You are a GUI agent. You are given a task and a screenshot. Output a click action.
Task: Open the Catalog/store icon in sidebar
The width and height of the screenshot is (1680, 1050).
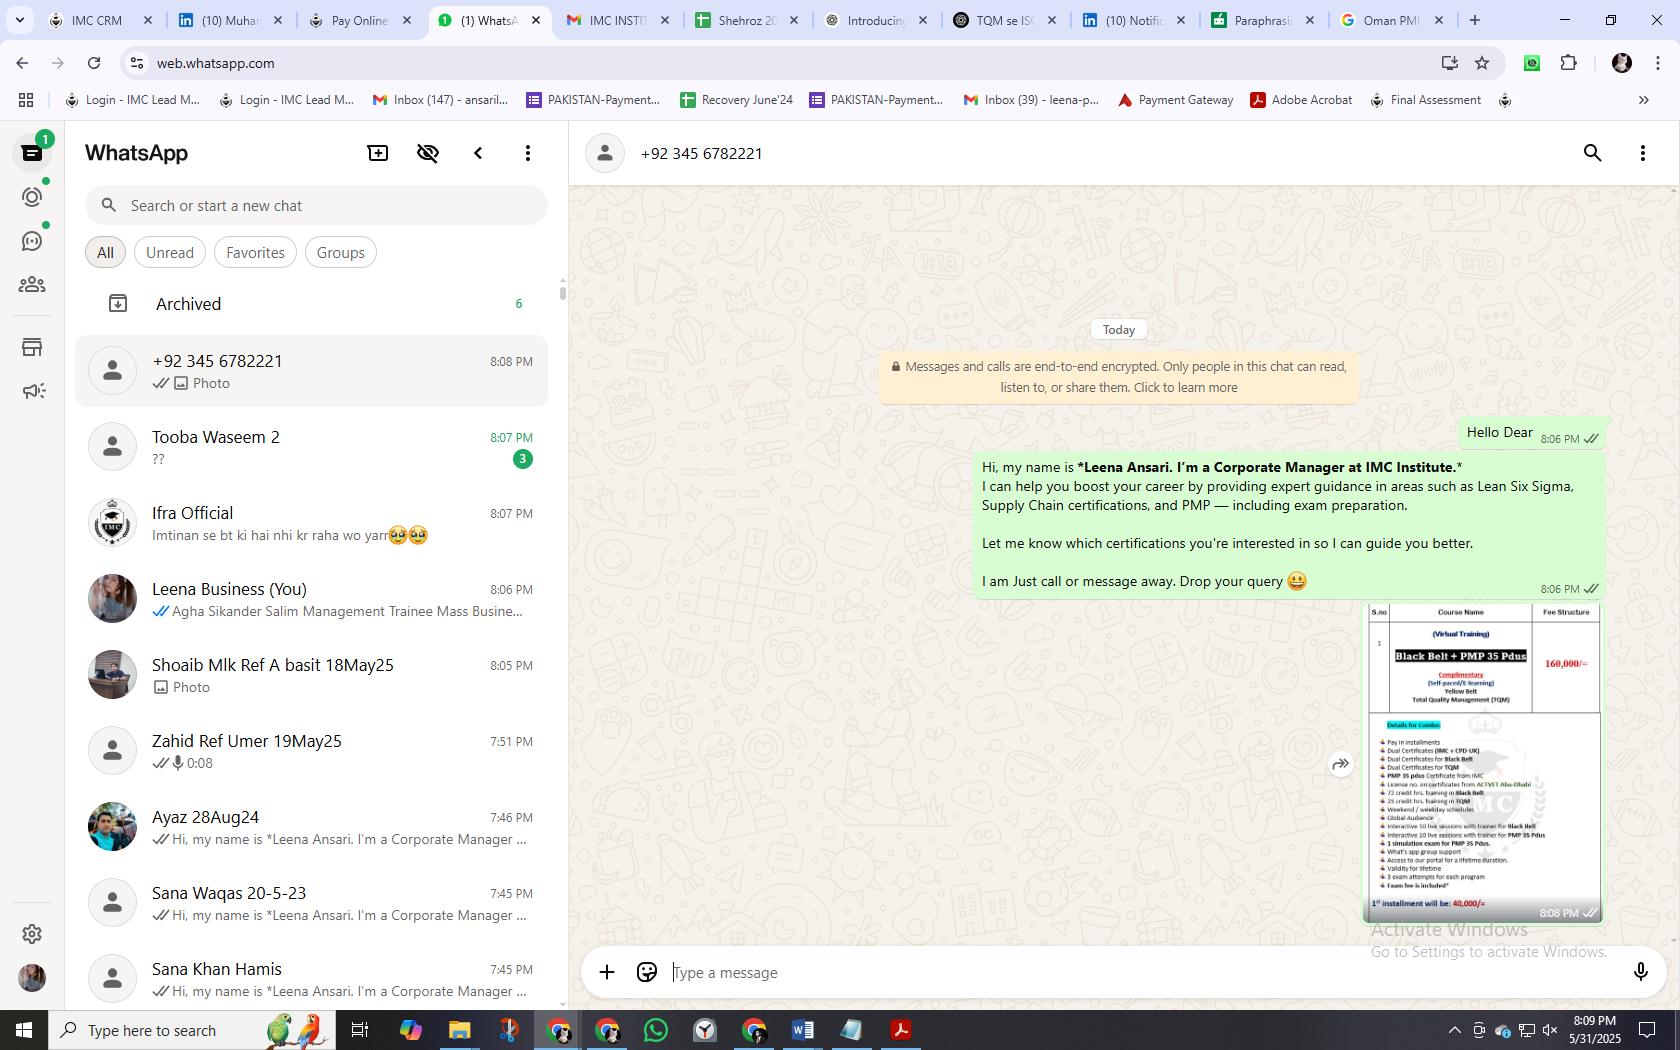pos(32,347)
